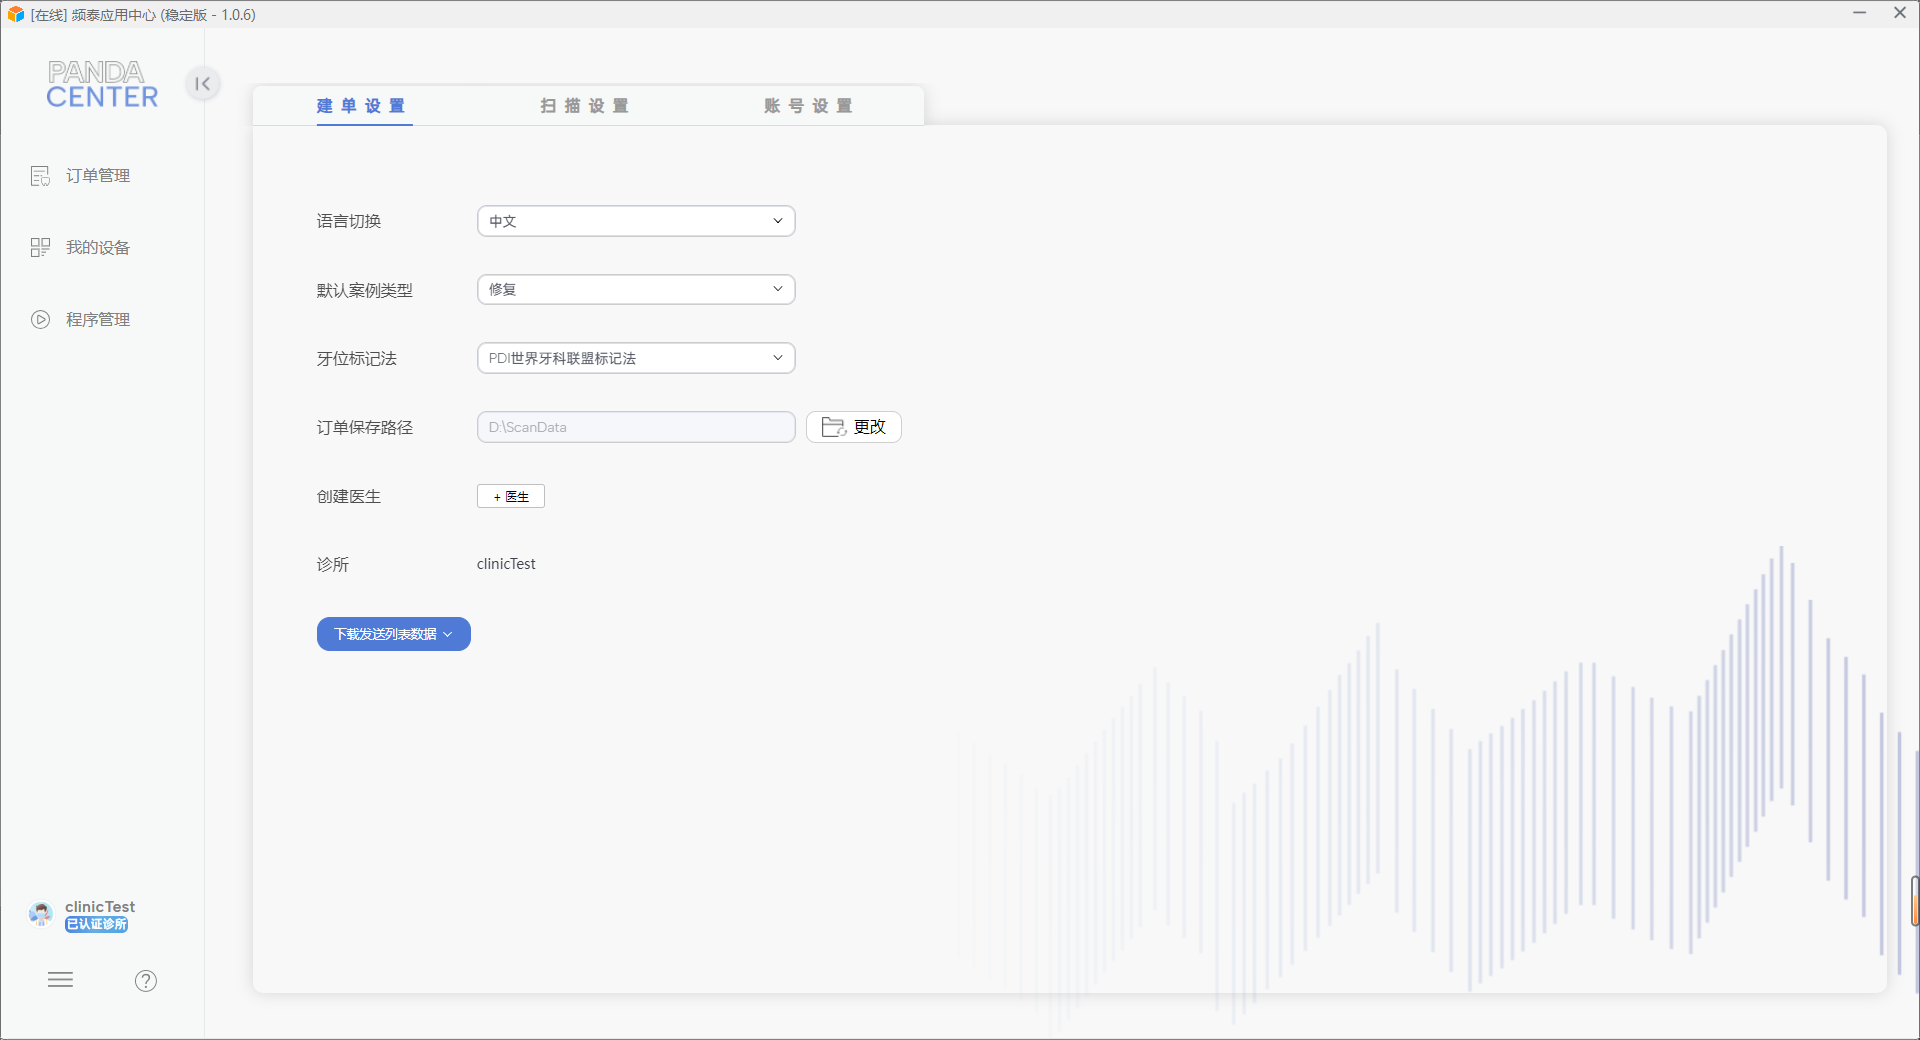
Task: Click the 订单保存路径 label
Action: click(365, 428)
